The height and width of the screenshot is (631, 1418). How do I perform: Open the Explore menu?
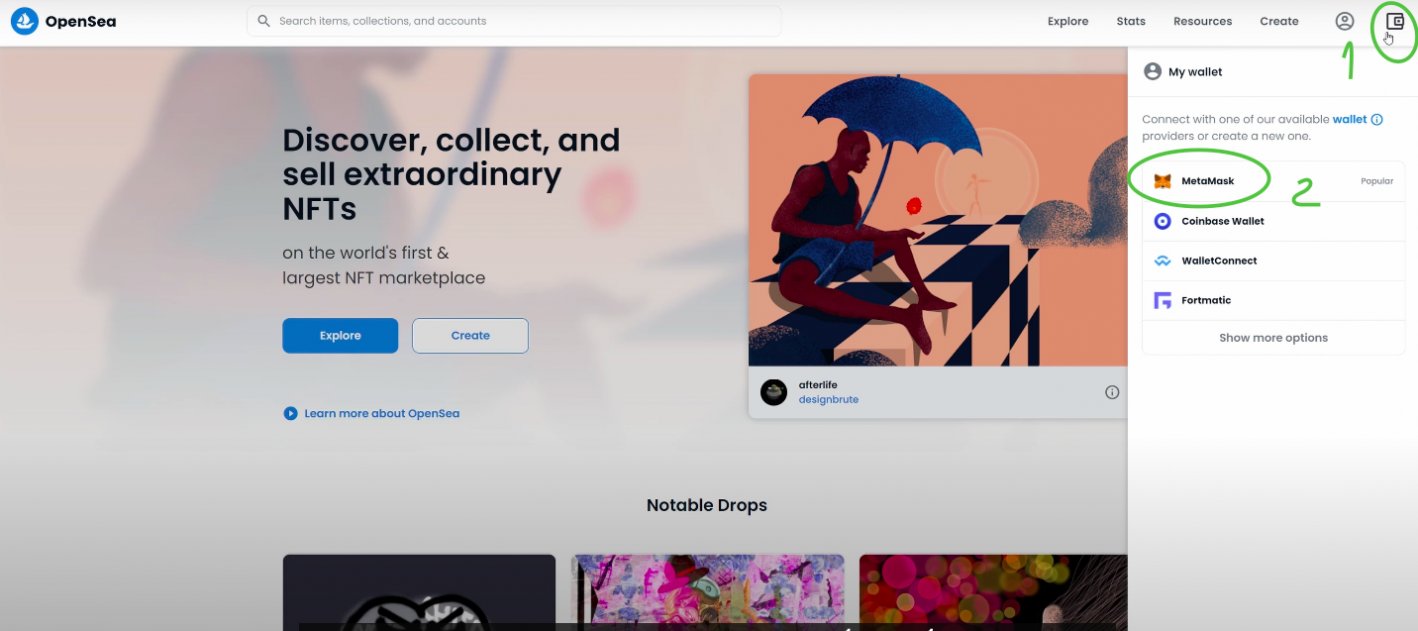pos(1068,21)
